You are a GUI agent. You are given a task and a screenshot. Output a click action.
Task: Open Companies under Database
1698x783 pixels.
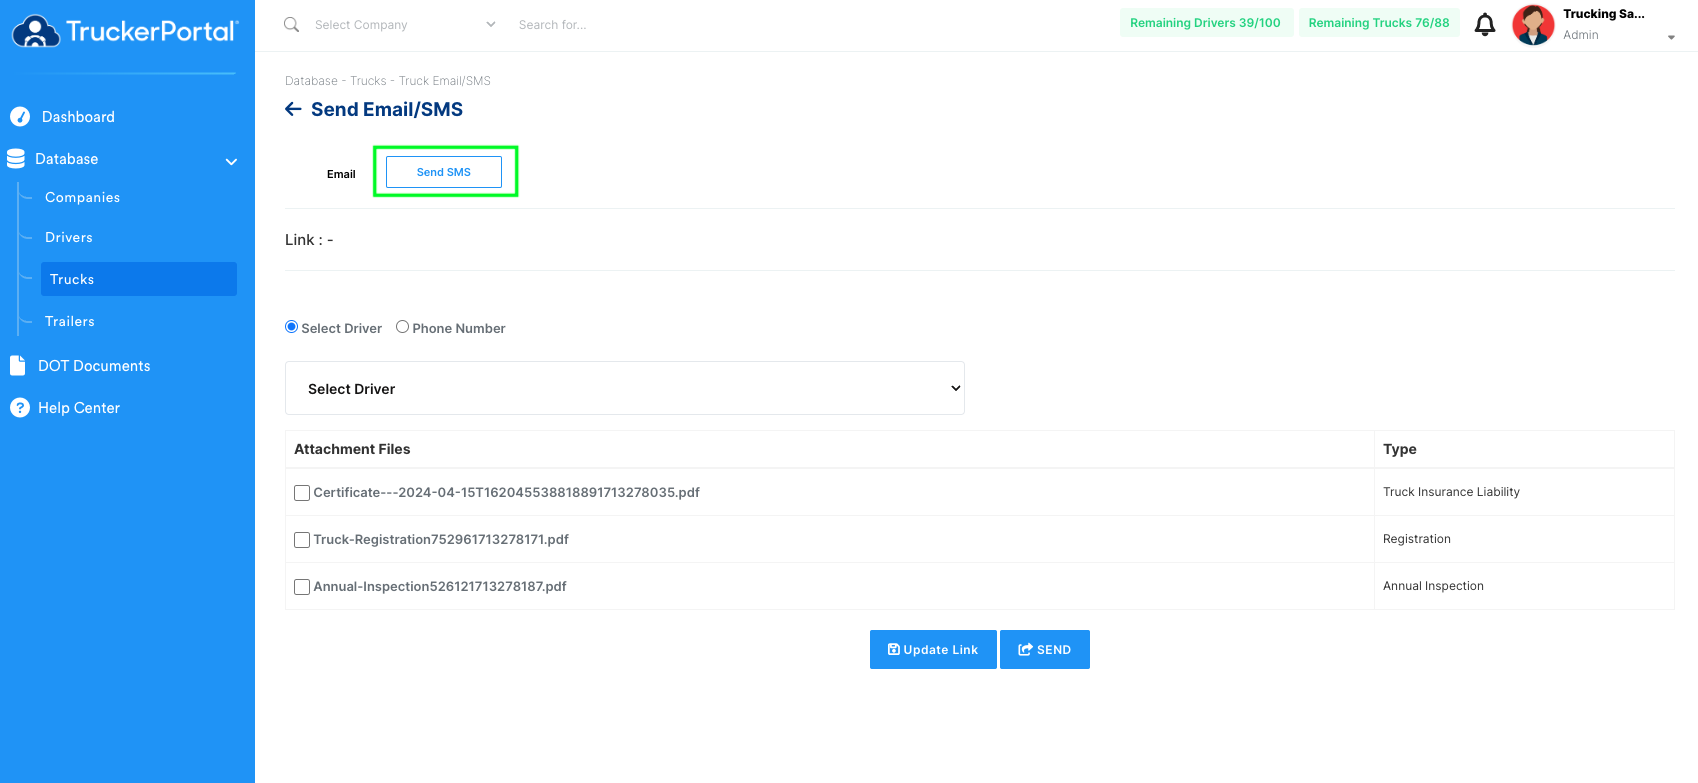pyautogui.click(x=82, y=198)
